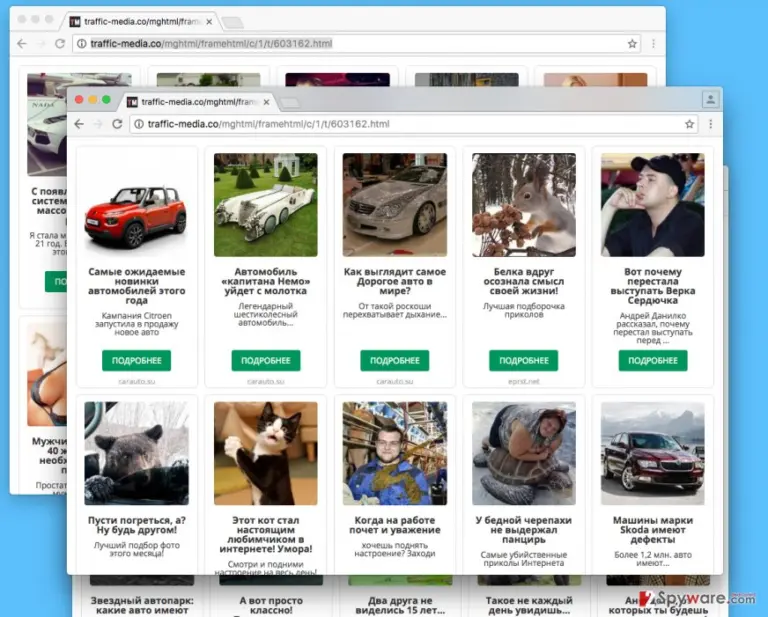Open dark red Skoda thumbnail
The image size is (768, 617).
pyautogui.click(x=653, y=453)
